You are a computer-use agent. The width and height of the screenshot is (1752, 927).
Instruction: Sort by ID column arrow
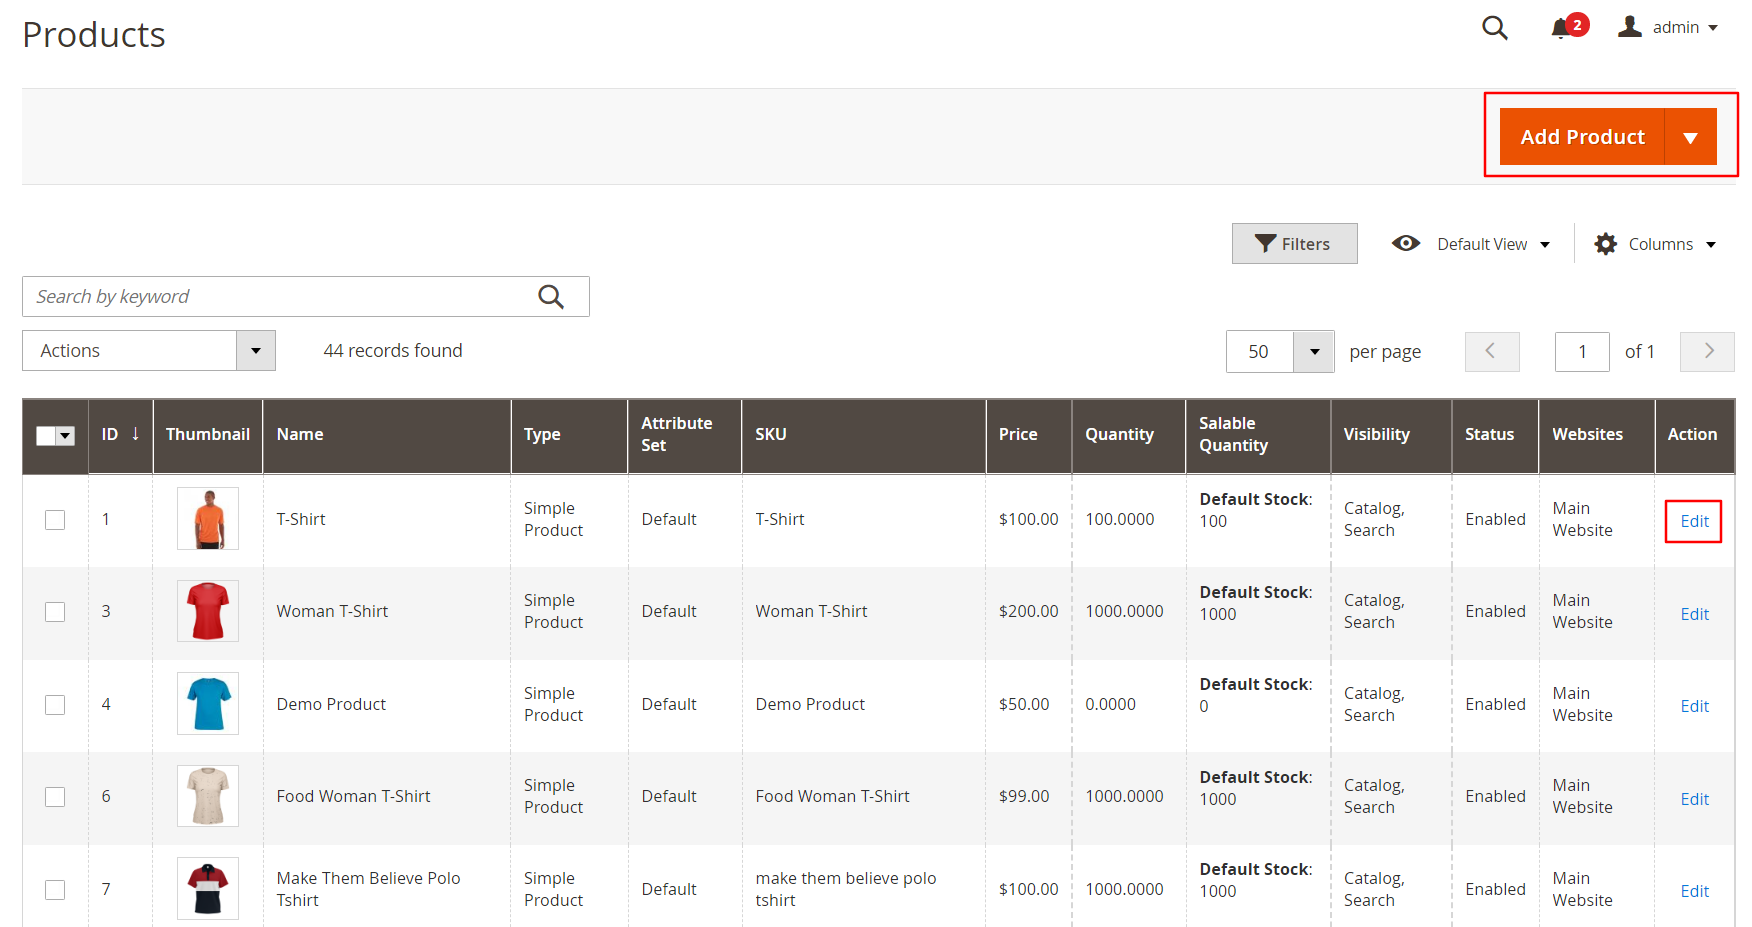[x=135, y=434]
